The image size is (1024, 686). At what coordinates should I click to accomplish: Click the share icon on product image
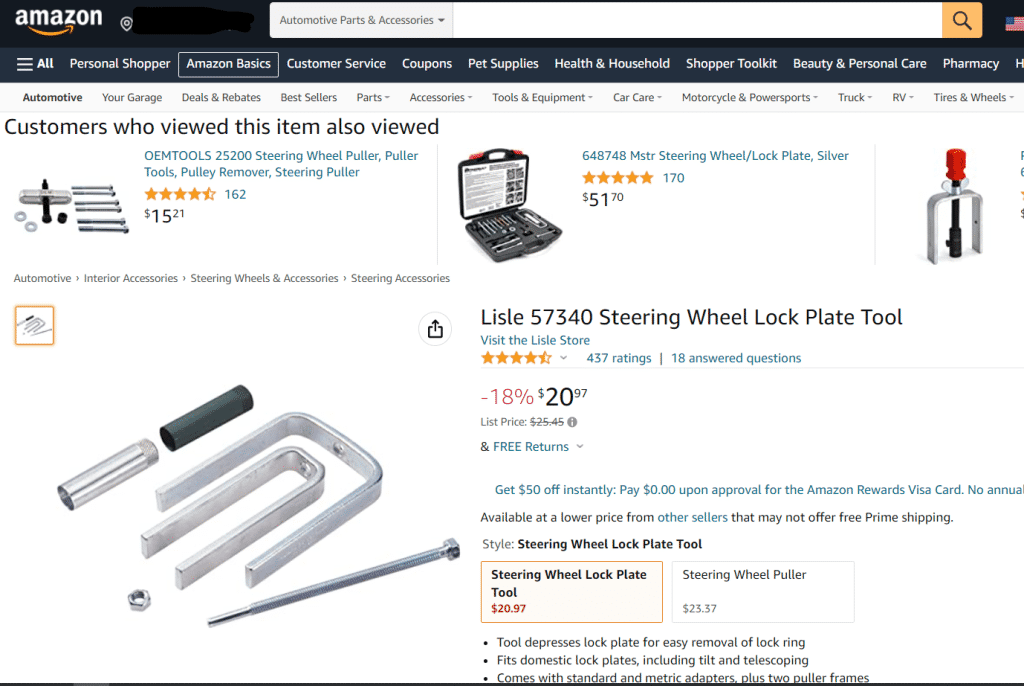click(435, 329)
